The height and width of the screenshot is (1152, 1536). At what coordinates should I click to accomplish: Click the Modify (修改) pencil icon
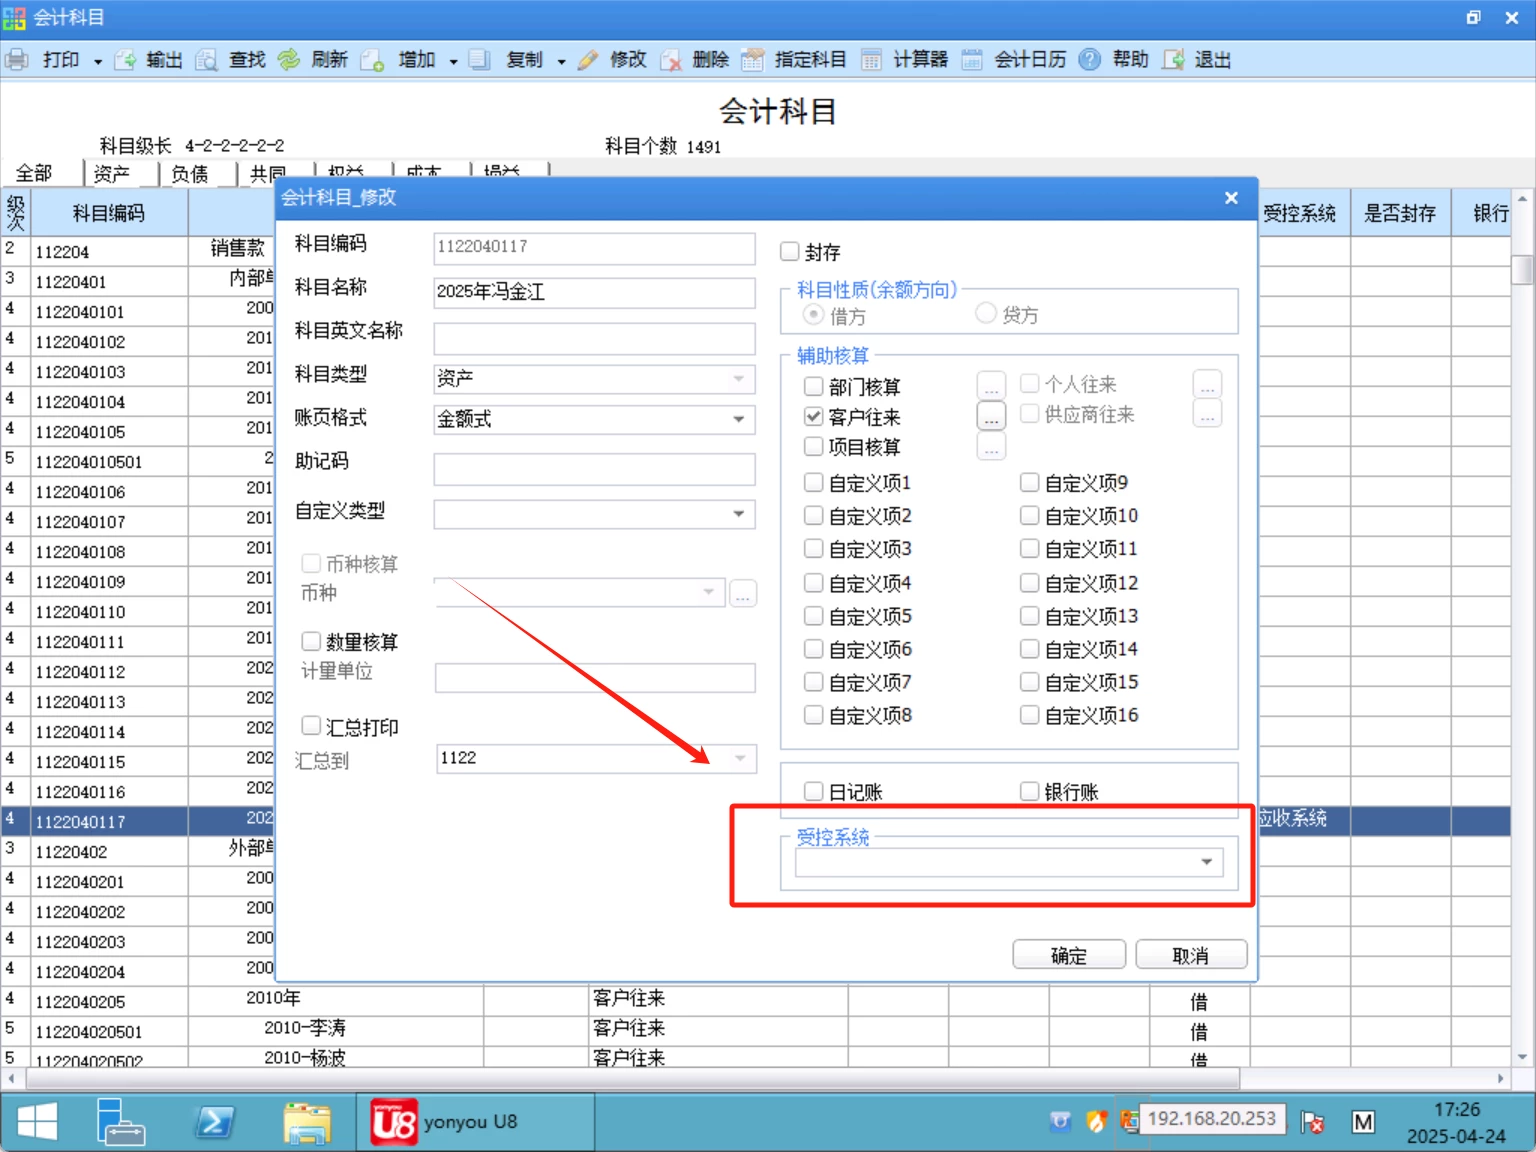click(588, 60)
